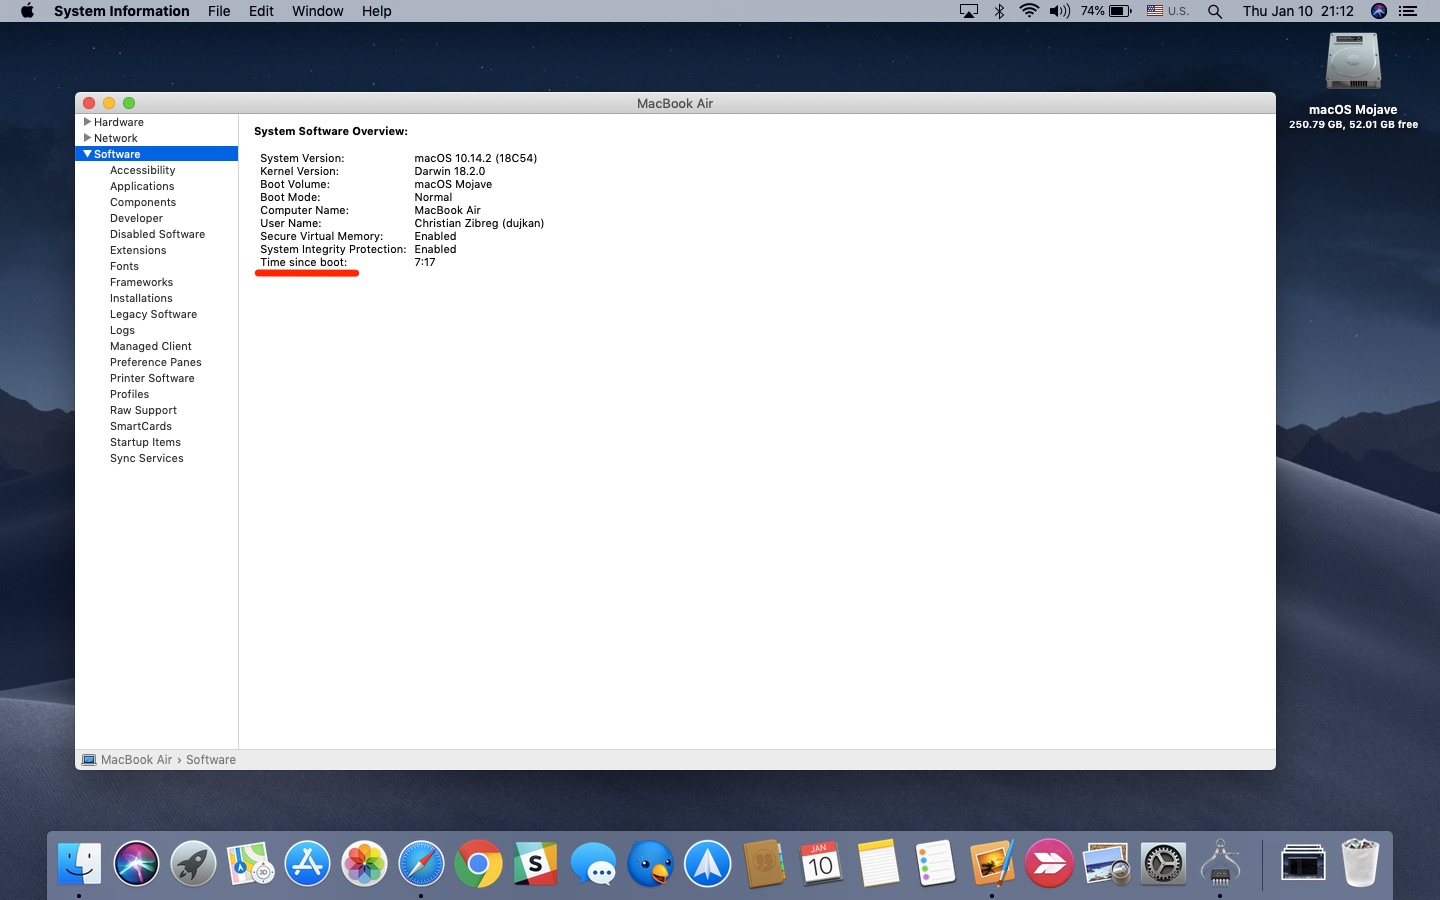Click the volume icon in menu bar
Image resolution: width=1440 pixels, height=900 pixels.
(1059, 11)
